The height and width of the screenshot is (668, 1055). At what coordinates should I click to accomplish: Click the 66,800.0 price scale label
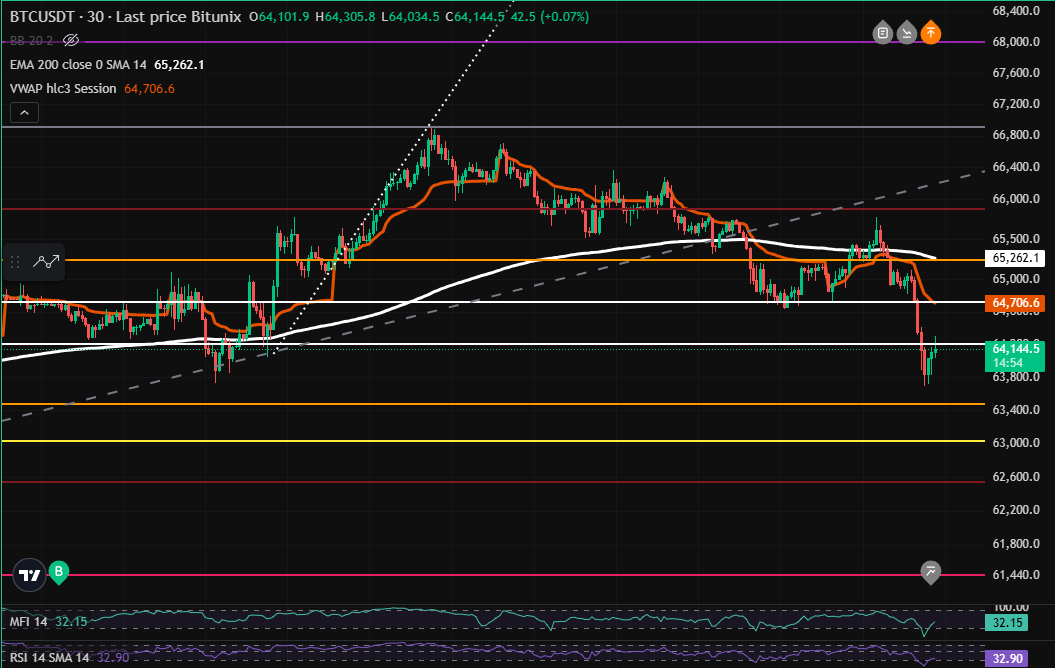pyautogui.click(x=1016, y=135)
